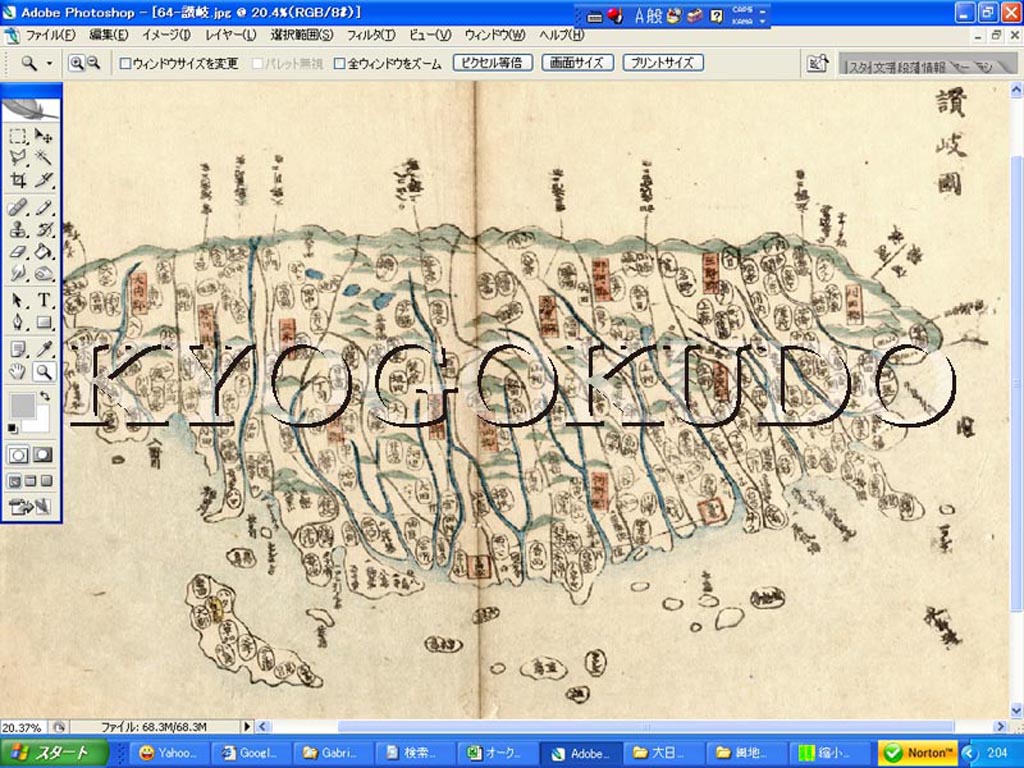Select the History Brush tool
Screen dimensions: 1024x768
point(43,230)
